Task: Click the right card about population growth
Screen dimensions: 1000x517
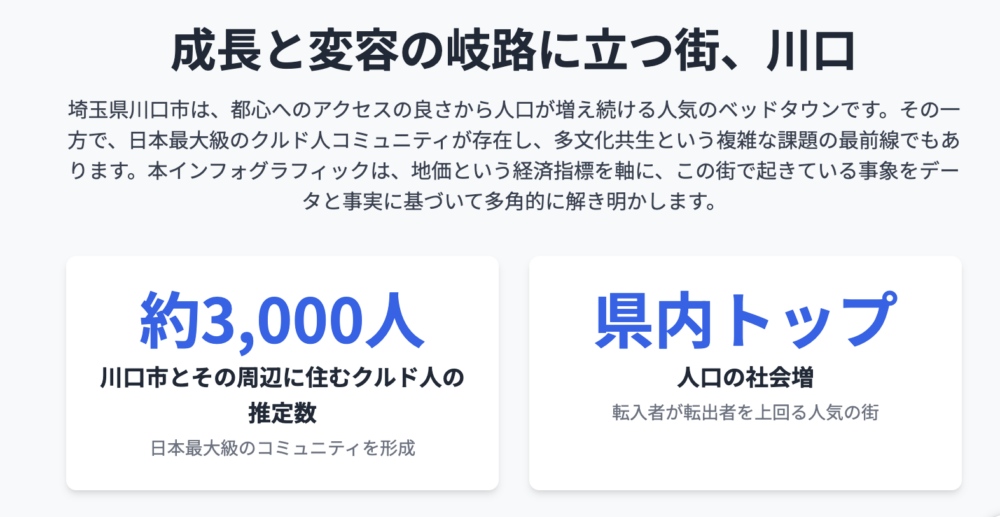Action: click(745, 373)
